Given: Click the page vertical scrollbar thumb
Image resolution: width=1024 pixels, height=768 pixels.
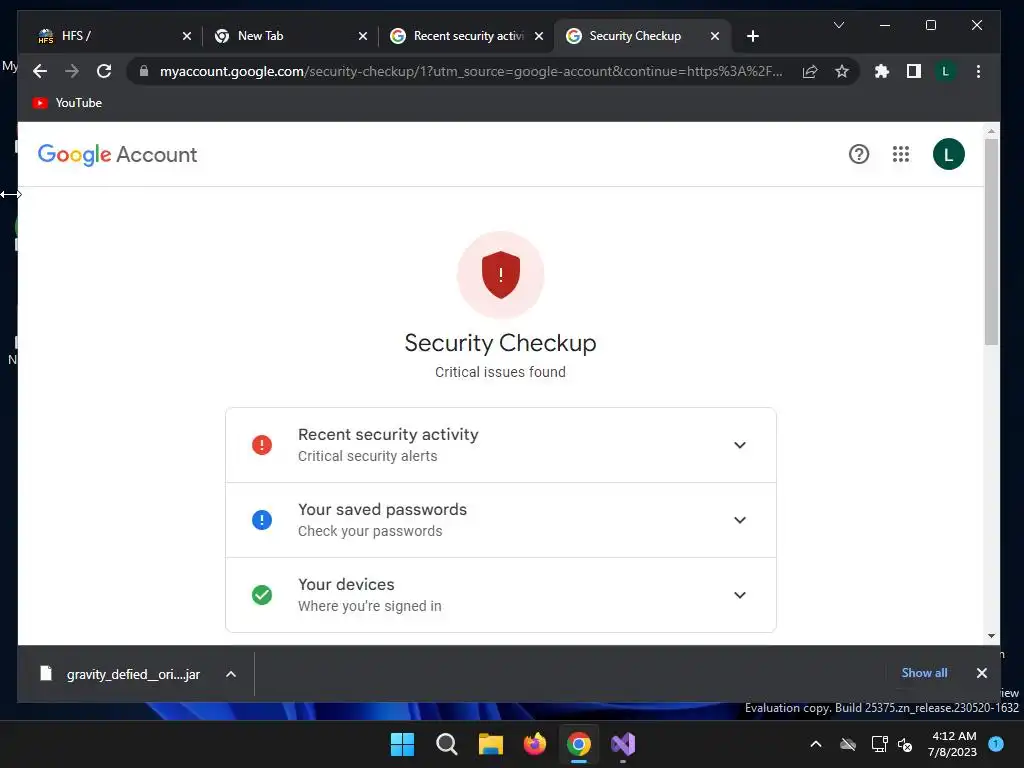Looking at the screenshot, I should pos(991,242).
